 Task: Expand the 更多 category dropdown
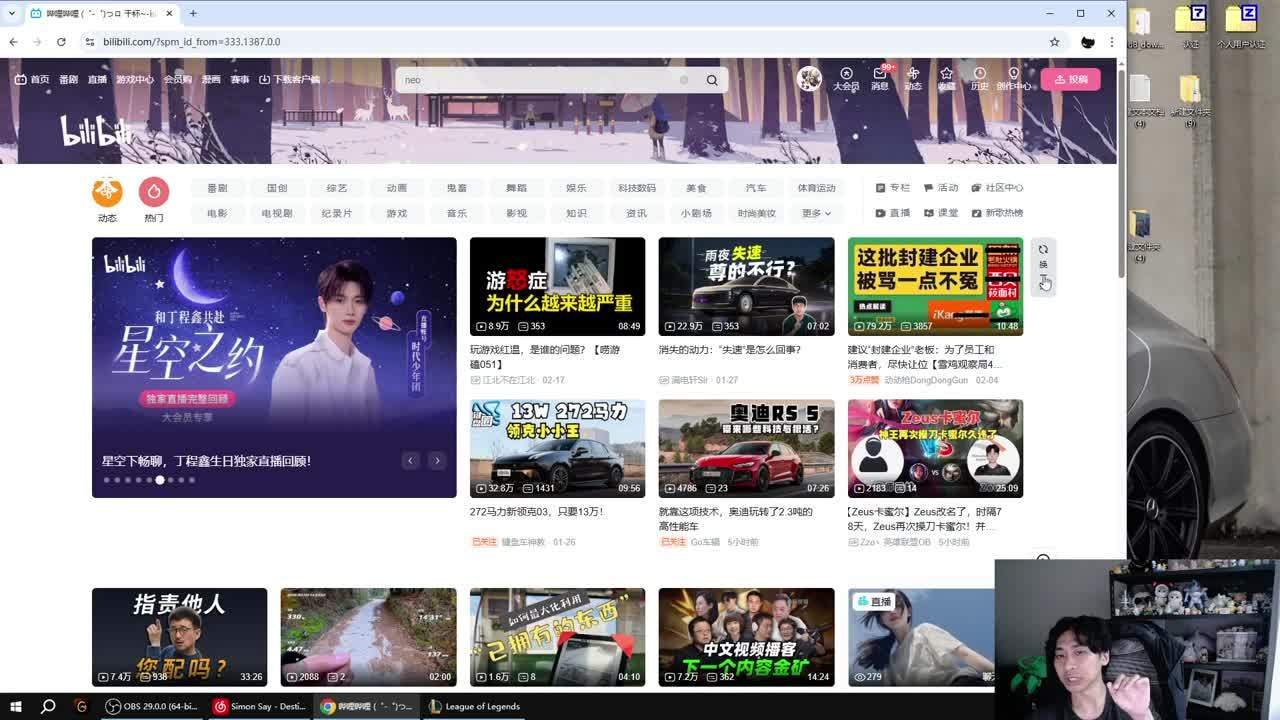click(x=816, y=213)
